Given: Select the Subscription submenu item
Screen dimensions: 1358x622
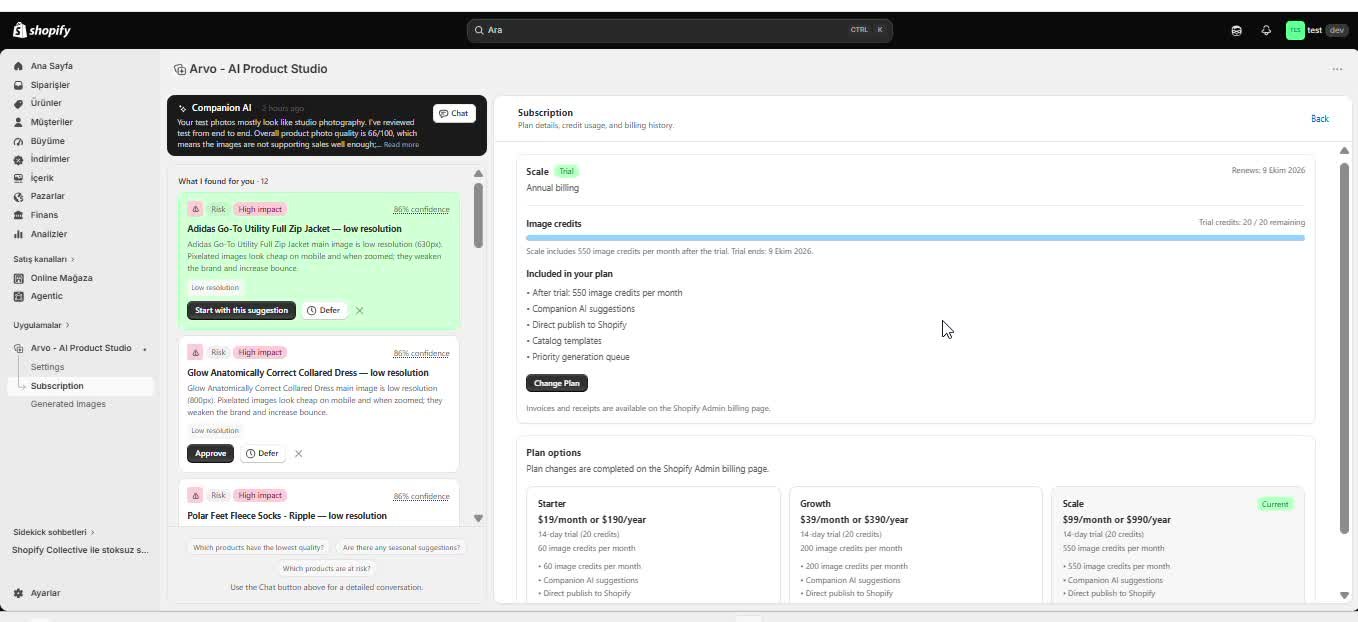Looking at the screenshot, I should (x=57, y=386).
